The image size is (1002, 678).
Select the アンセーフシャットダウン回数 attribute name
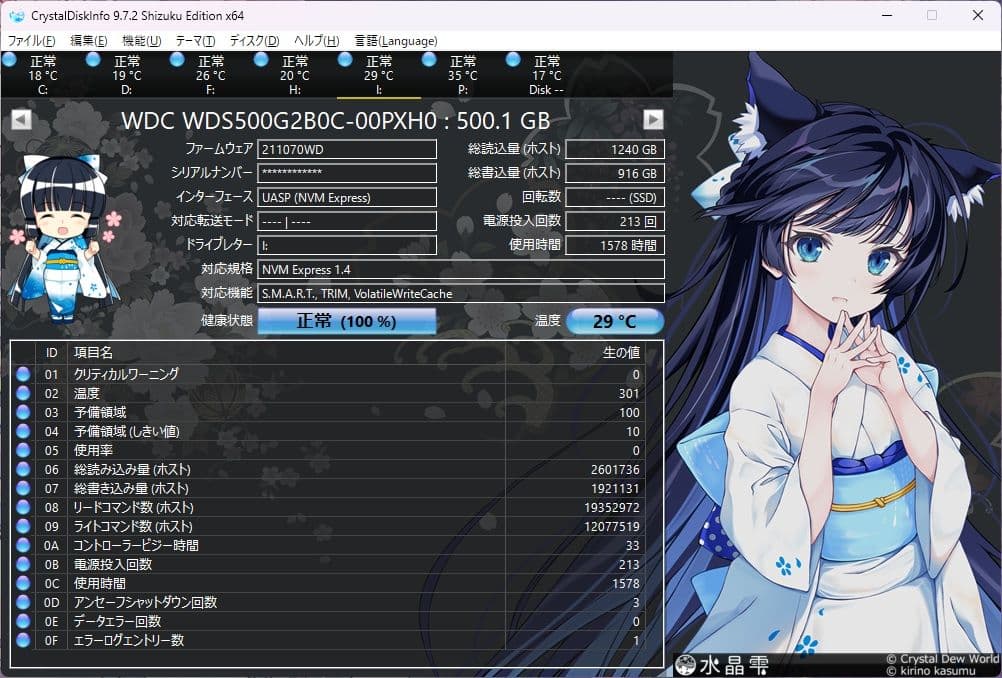point(146,602)
